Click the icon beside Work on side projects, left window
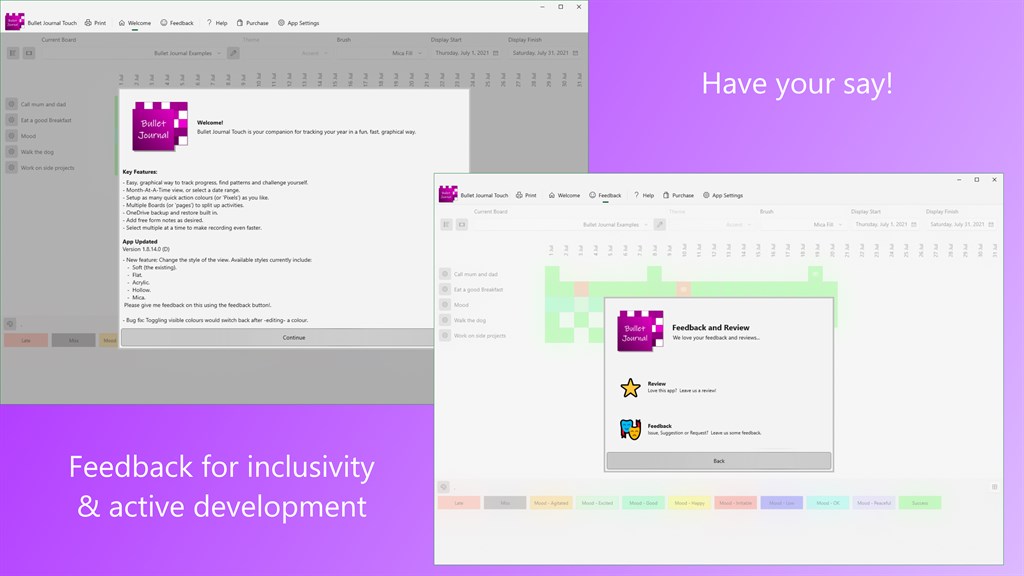Screen dimensions: 1024x576 coord(12,167)
